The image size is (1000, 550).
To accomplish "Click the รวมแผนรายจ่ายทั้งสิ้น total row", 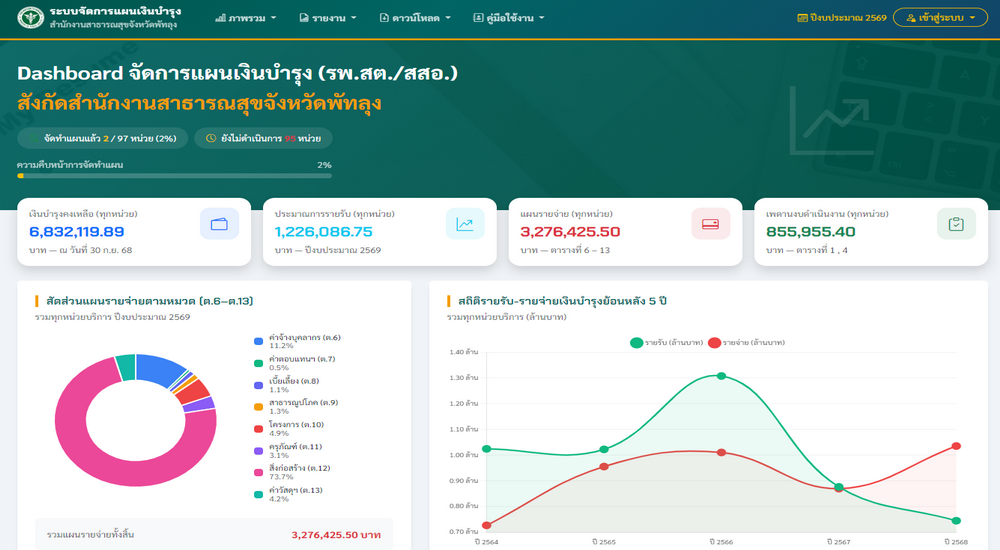I will pos(214,535).
